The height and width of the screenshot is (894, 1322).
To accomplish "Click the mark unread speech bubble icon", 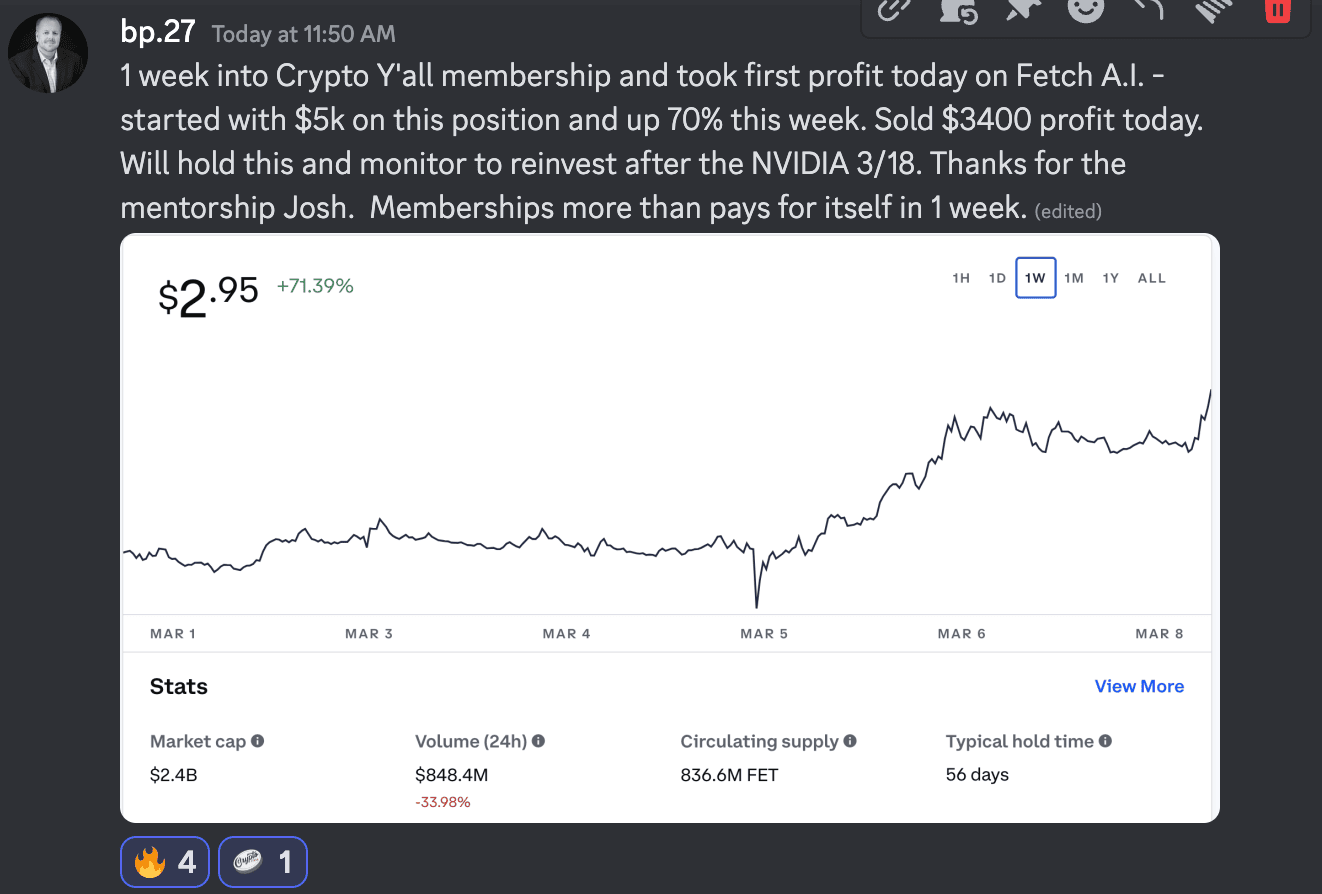I will click(958, 10).
